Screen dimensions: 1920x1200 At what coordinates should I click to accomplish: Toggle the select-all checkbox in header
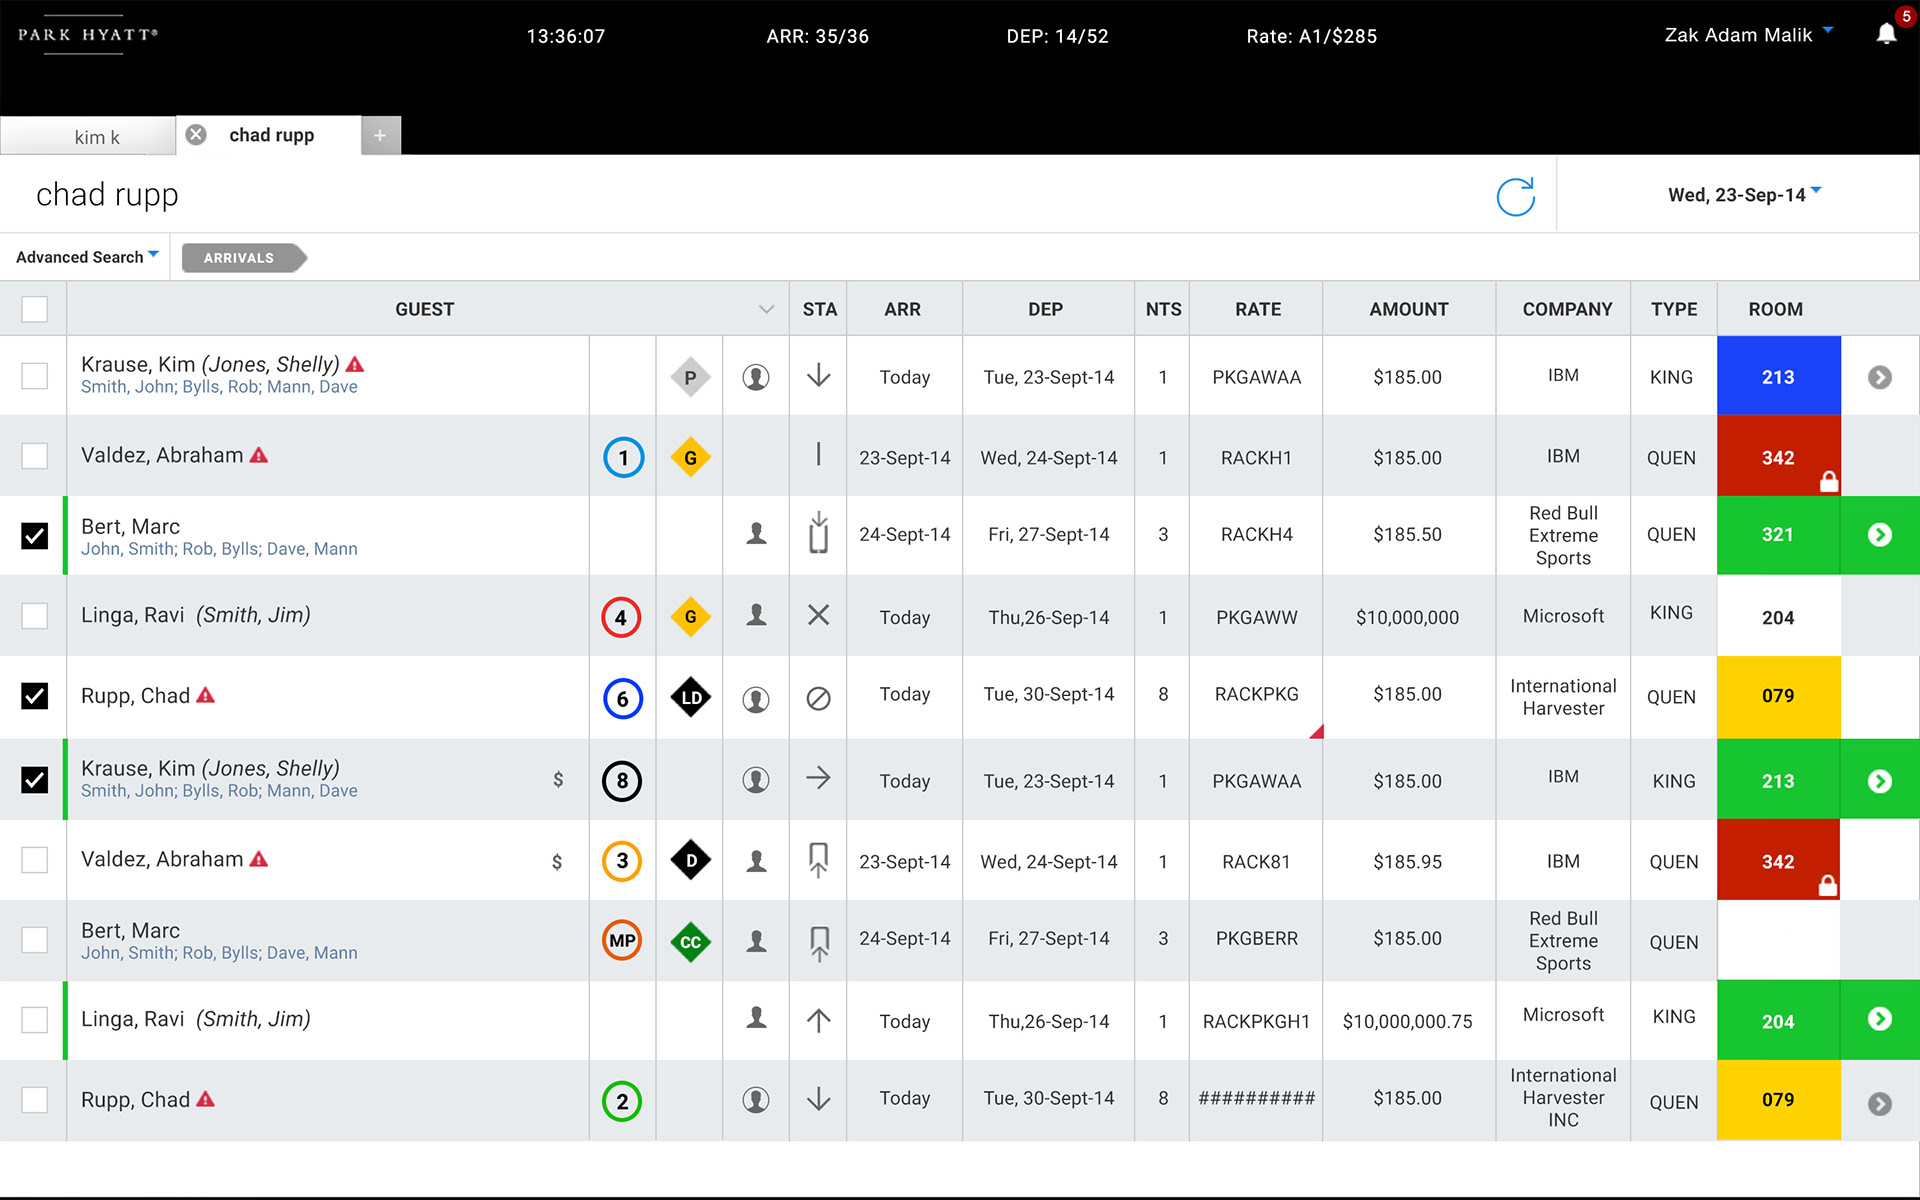(x=35, y=309)
